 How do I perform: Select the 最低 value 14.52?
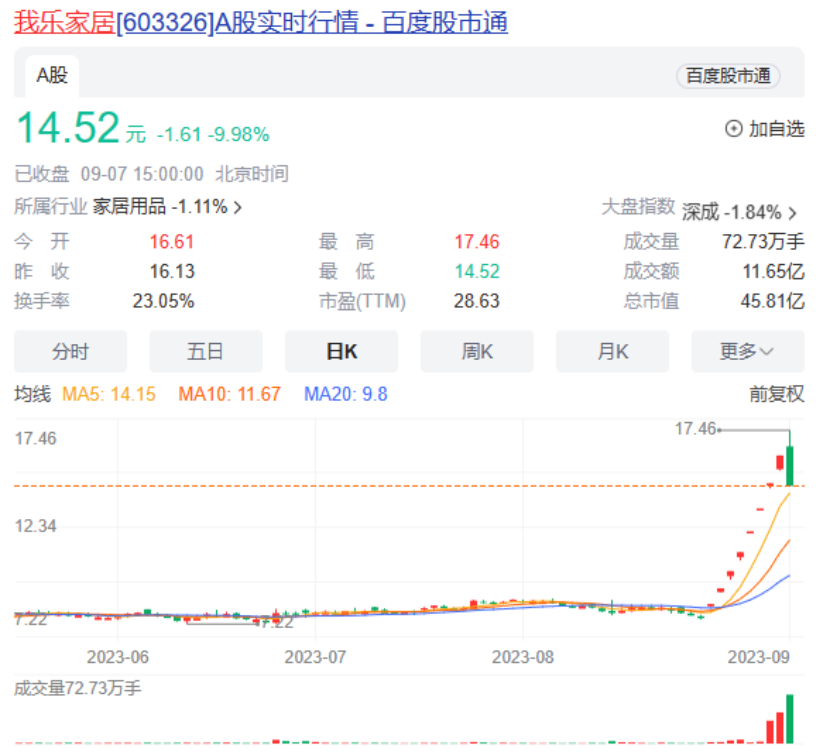click(477, 271)
